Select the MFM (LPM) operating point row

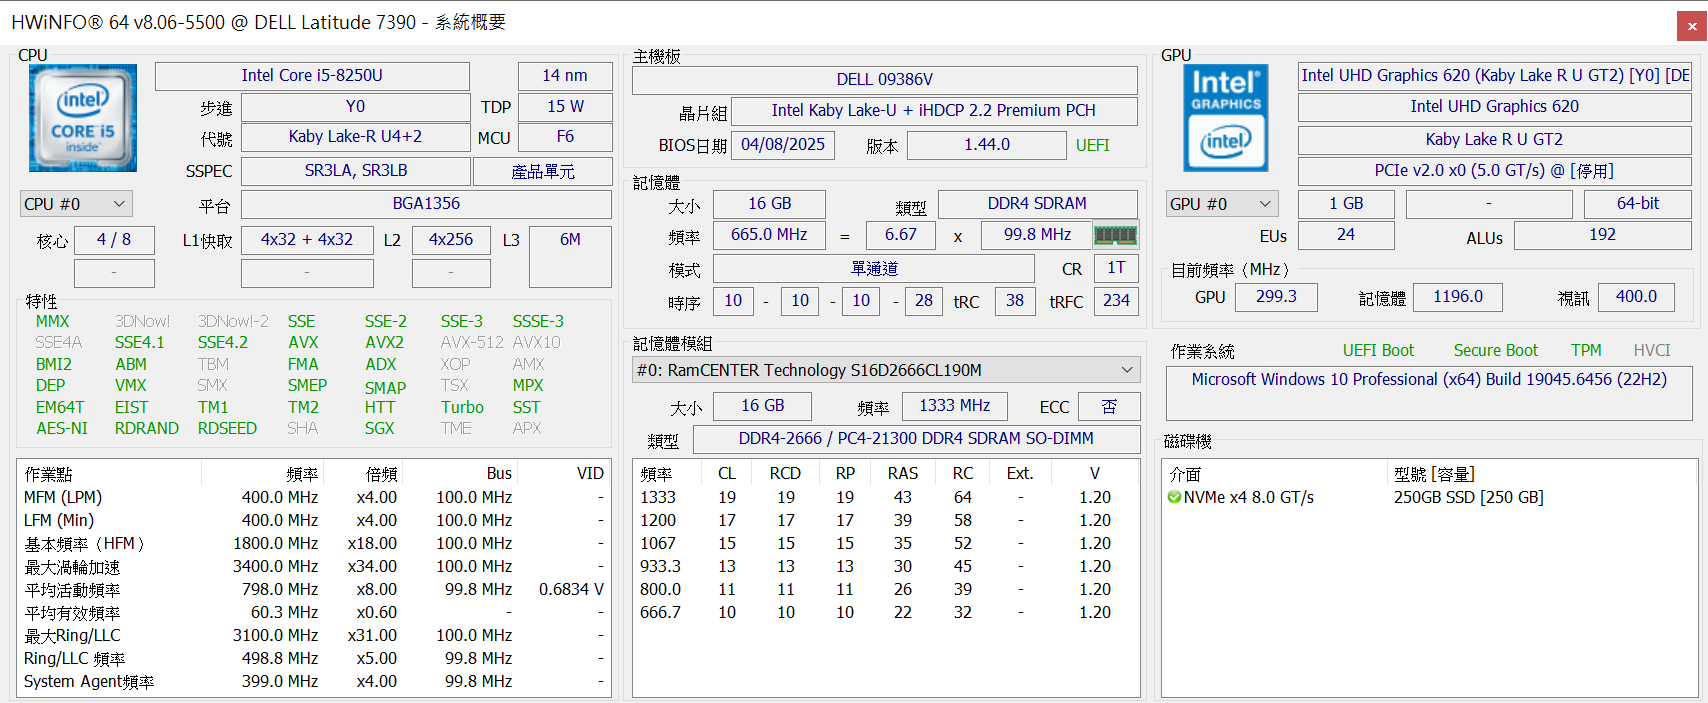point(314,498)
